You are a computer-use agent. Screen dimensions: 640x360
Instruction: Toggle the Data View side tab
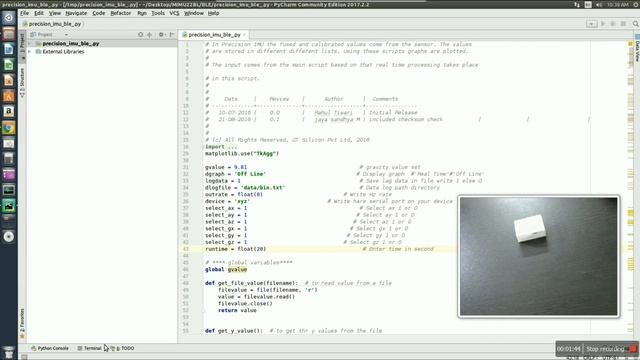pos(637,48)
